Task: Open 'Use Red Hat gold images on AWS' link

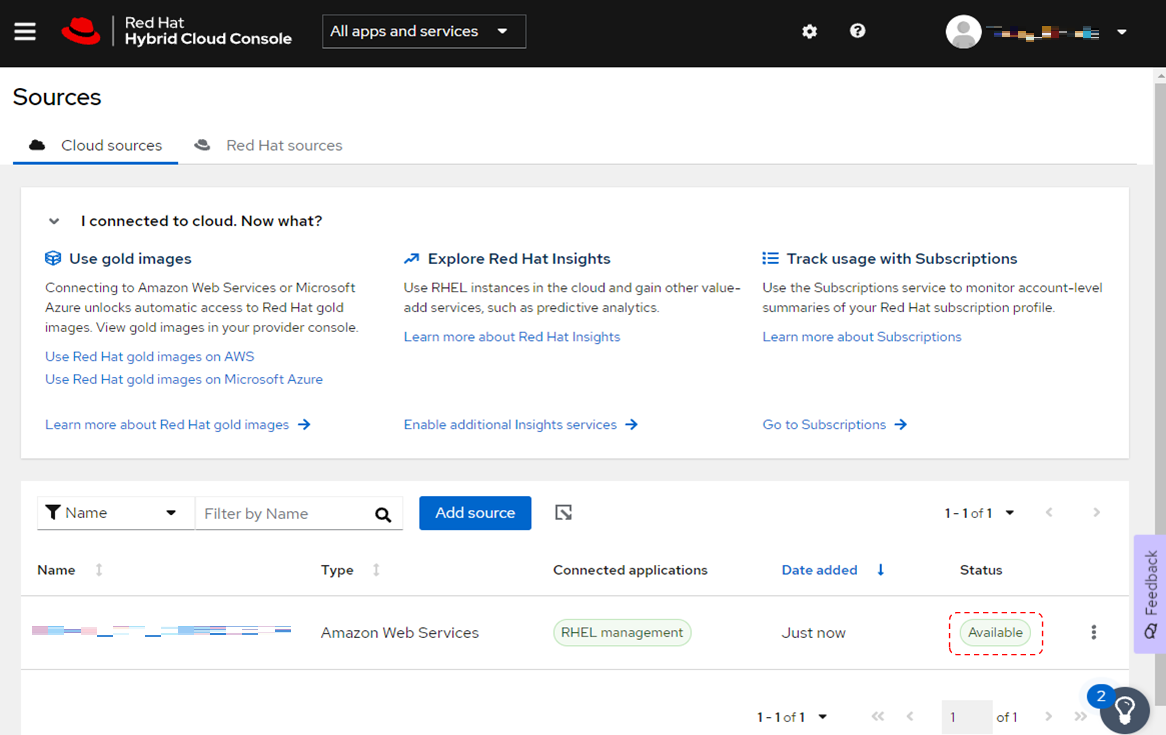Action: (x=150, y=357)
